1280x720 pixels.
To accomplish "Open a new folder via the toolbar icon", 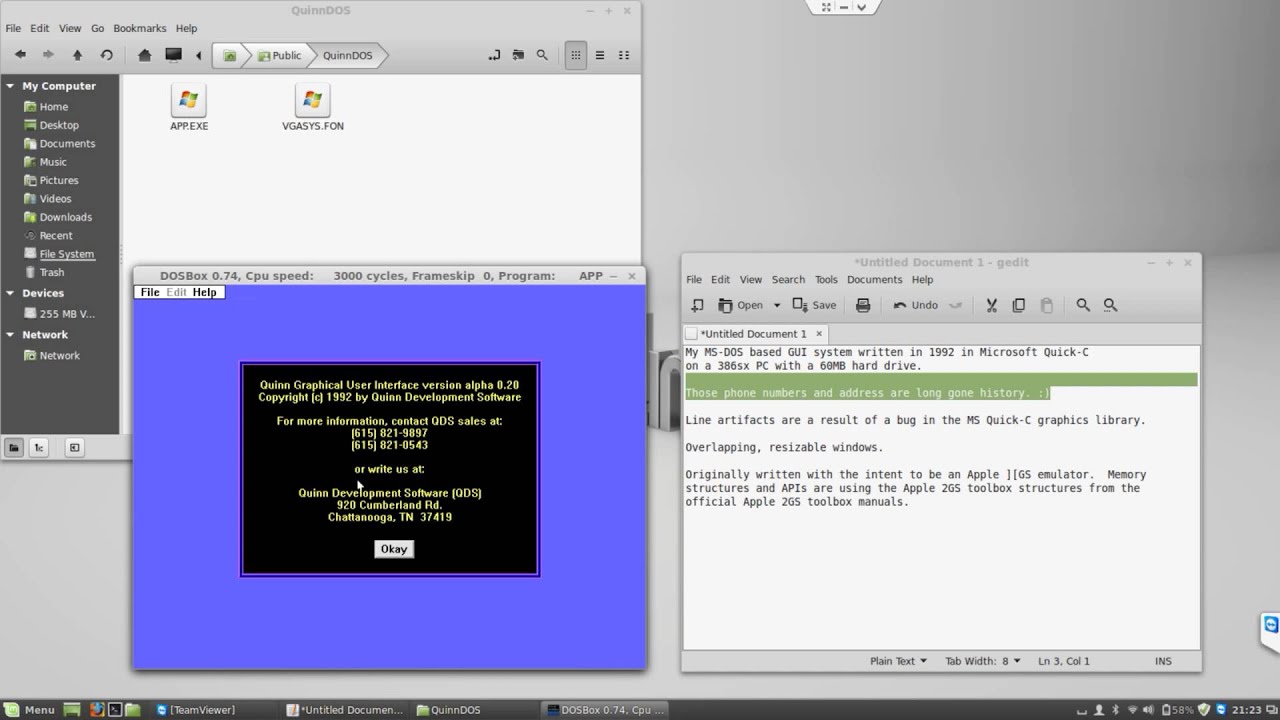I will [x=518, y=55].
